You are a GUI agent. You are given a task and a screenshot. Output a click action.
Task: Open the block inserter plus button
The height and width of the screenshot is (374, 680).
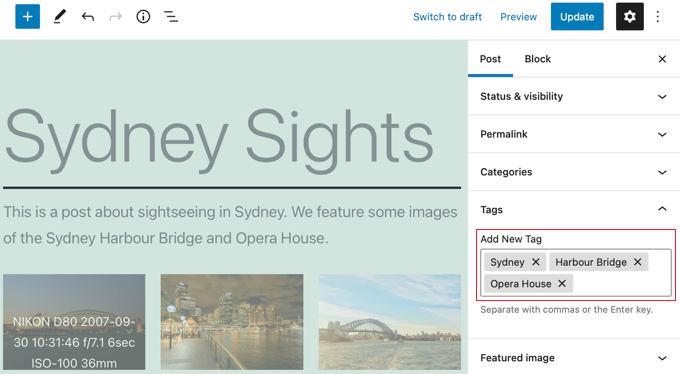[27, 16]
